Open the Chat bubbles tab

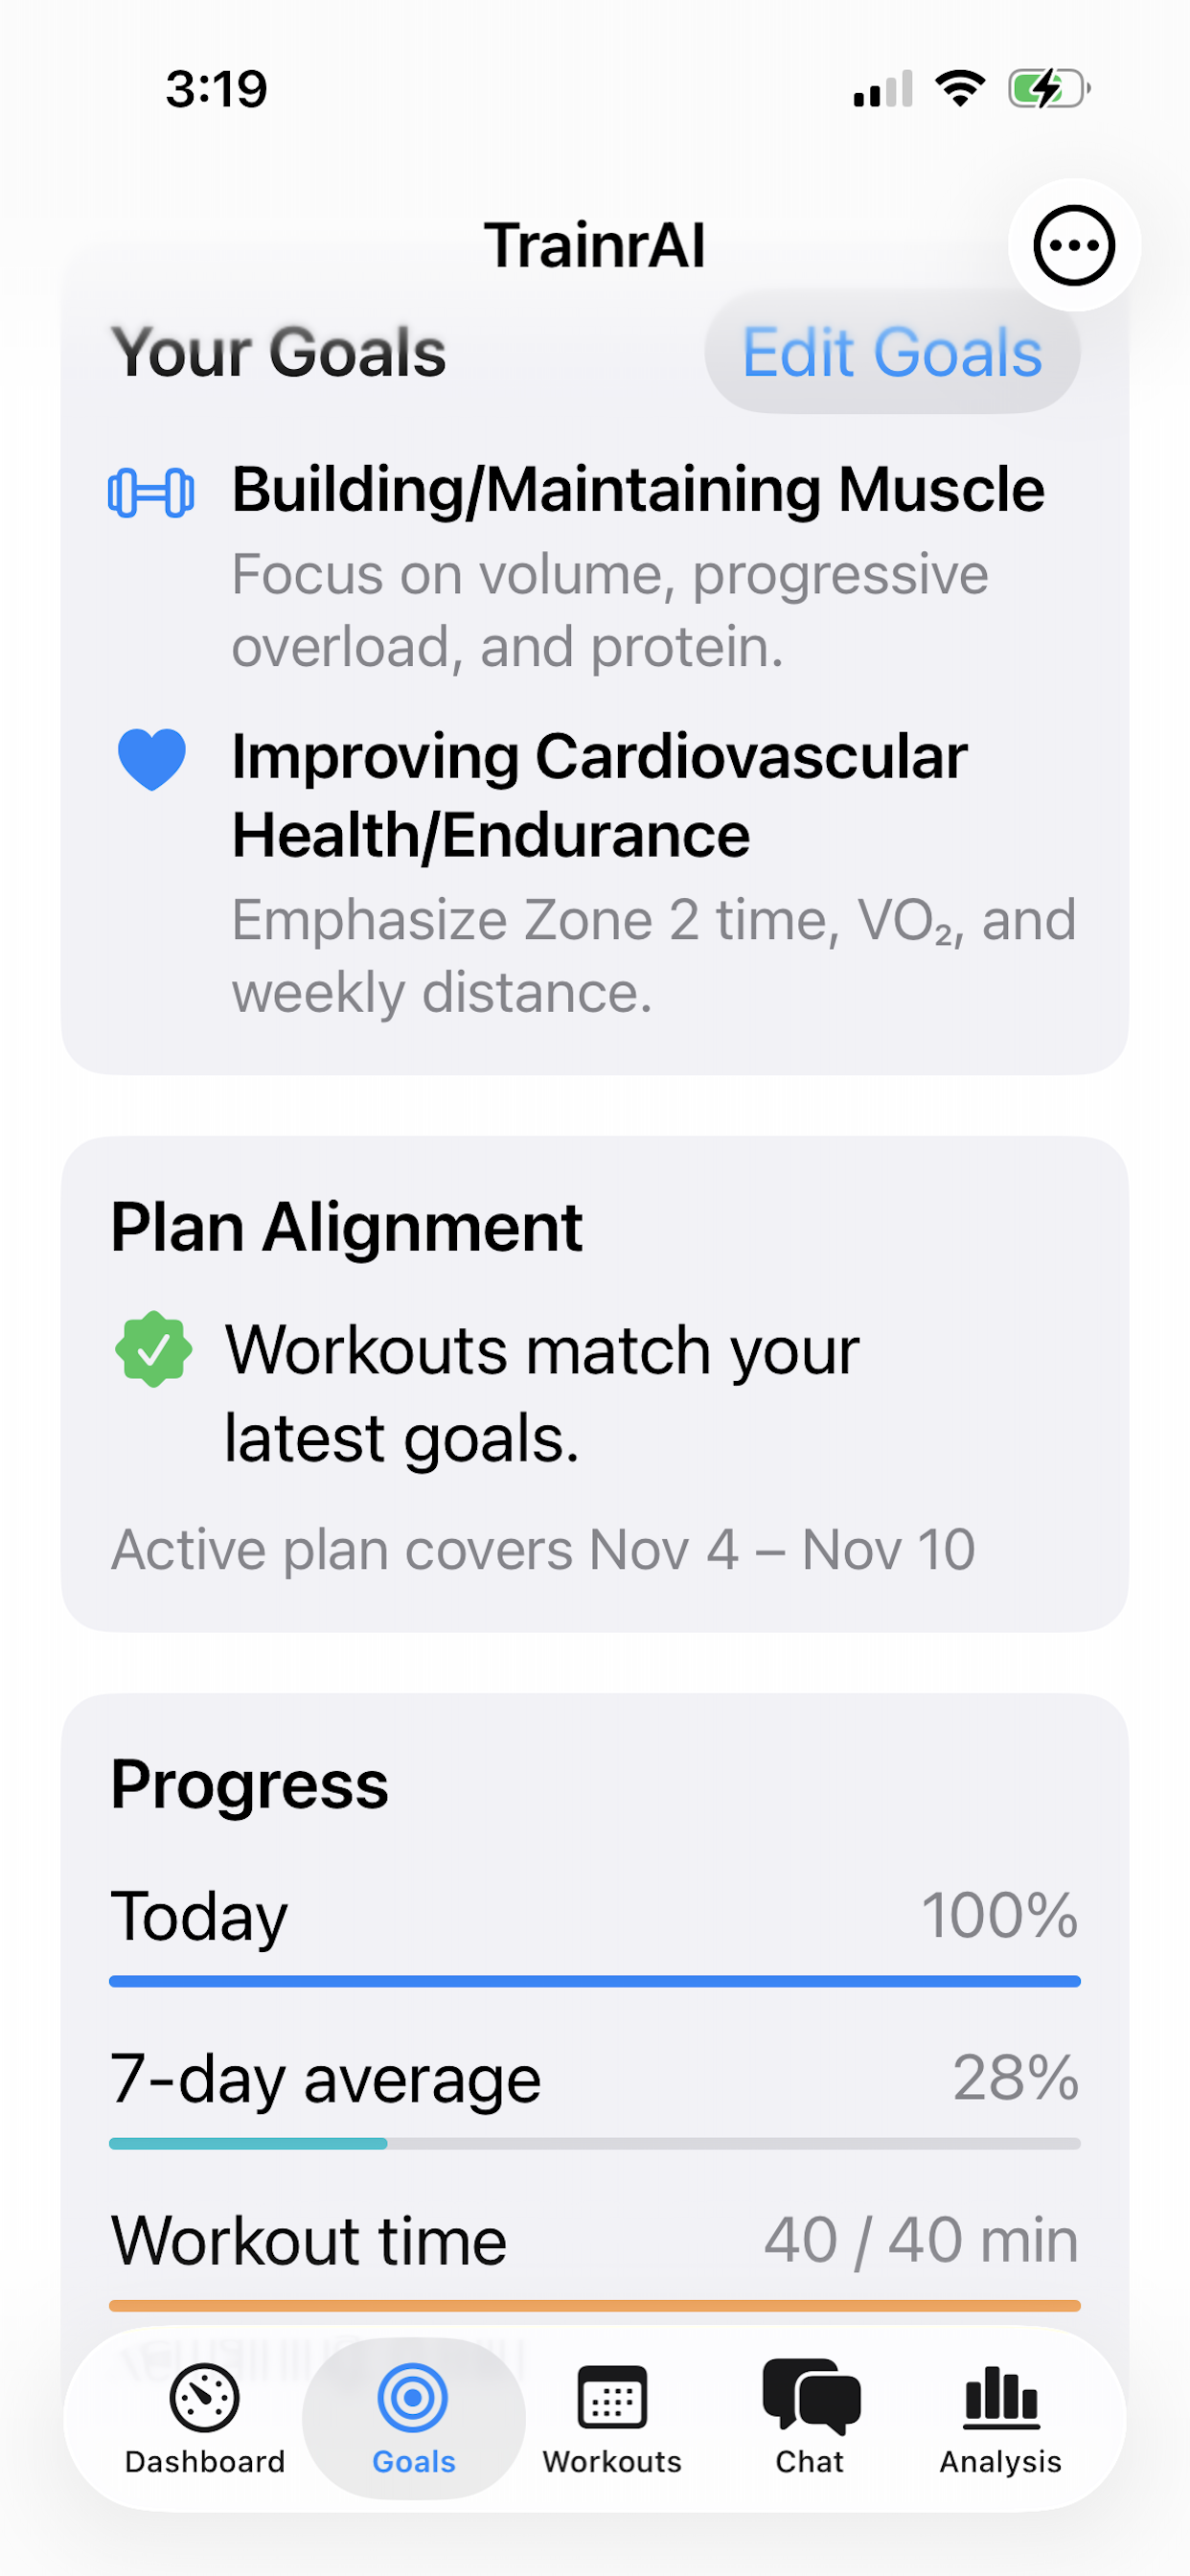point(810,2416)
